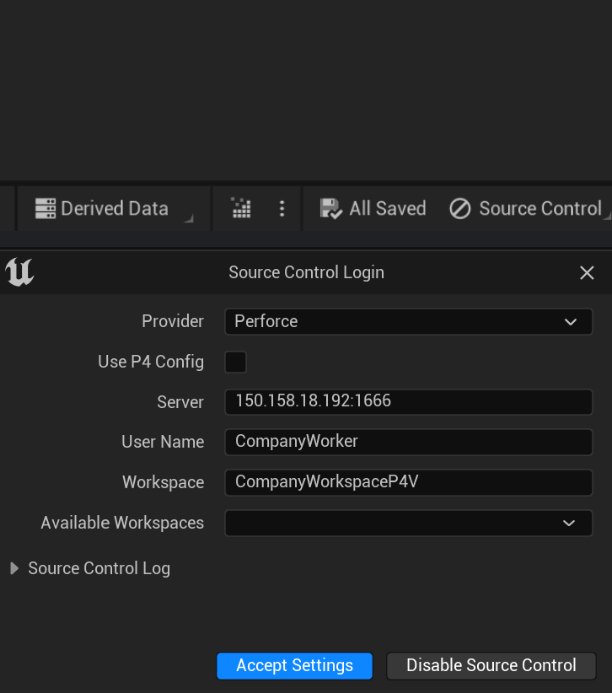Viewport: 612px width, 693px height.
Task: Open the Derived Data menu
Action: 114,209
